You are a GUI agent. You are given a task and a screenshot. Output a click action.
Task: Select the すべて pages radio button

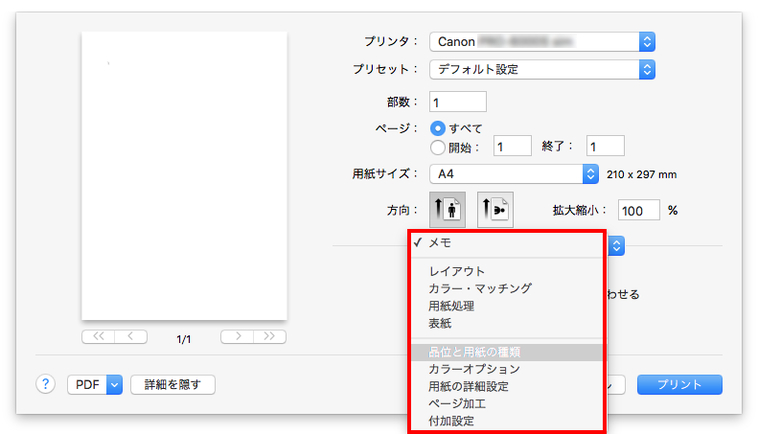coord(437,128)
